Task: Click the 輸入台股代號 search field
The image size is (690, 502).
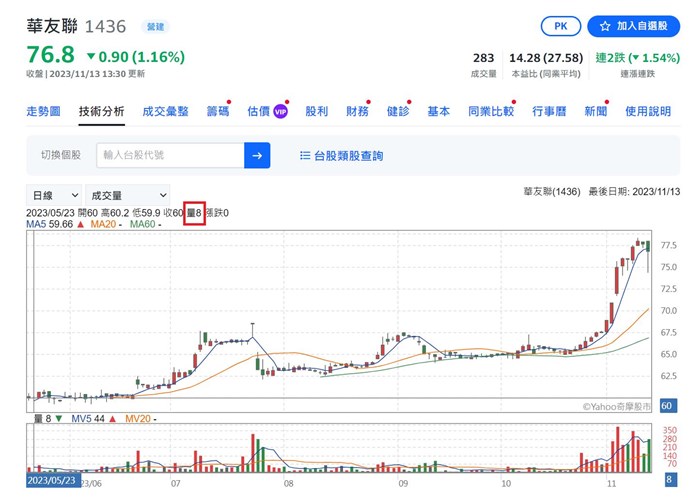Action: point(170,155)
